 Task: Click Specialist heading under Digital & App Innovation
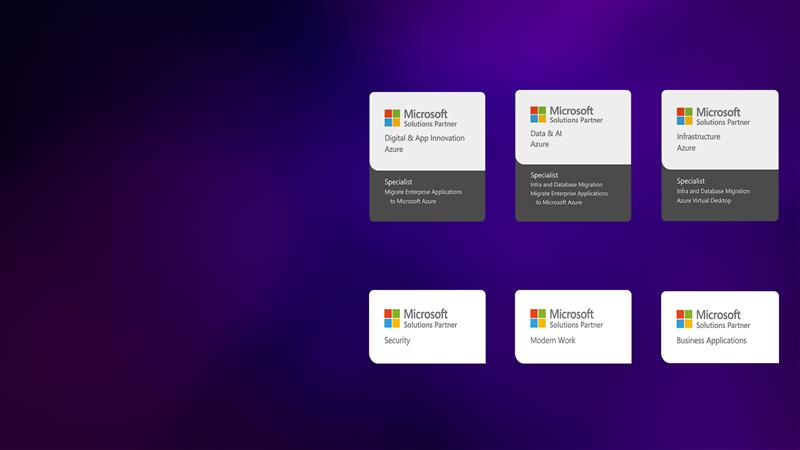pos(399,182)
